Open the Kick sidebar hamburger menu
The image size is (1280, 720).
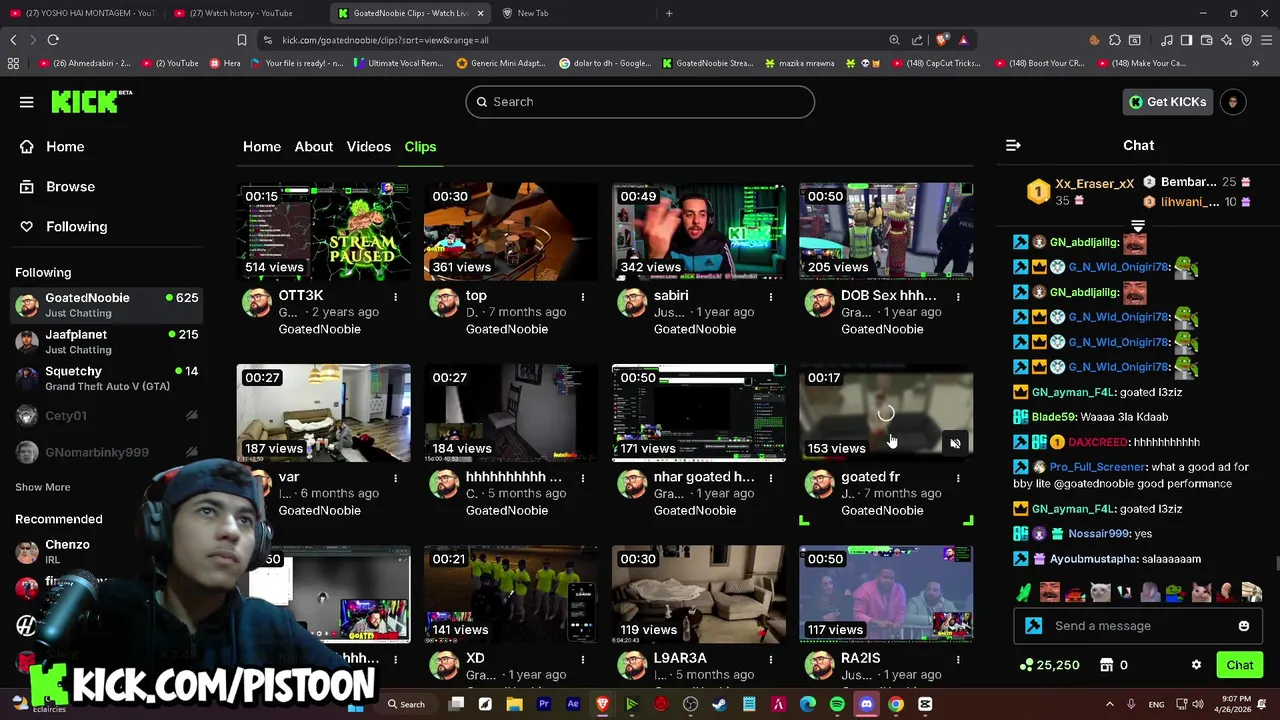(27, 102)
